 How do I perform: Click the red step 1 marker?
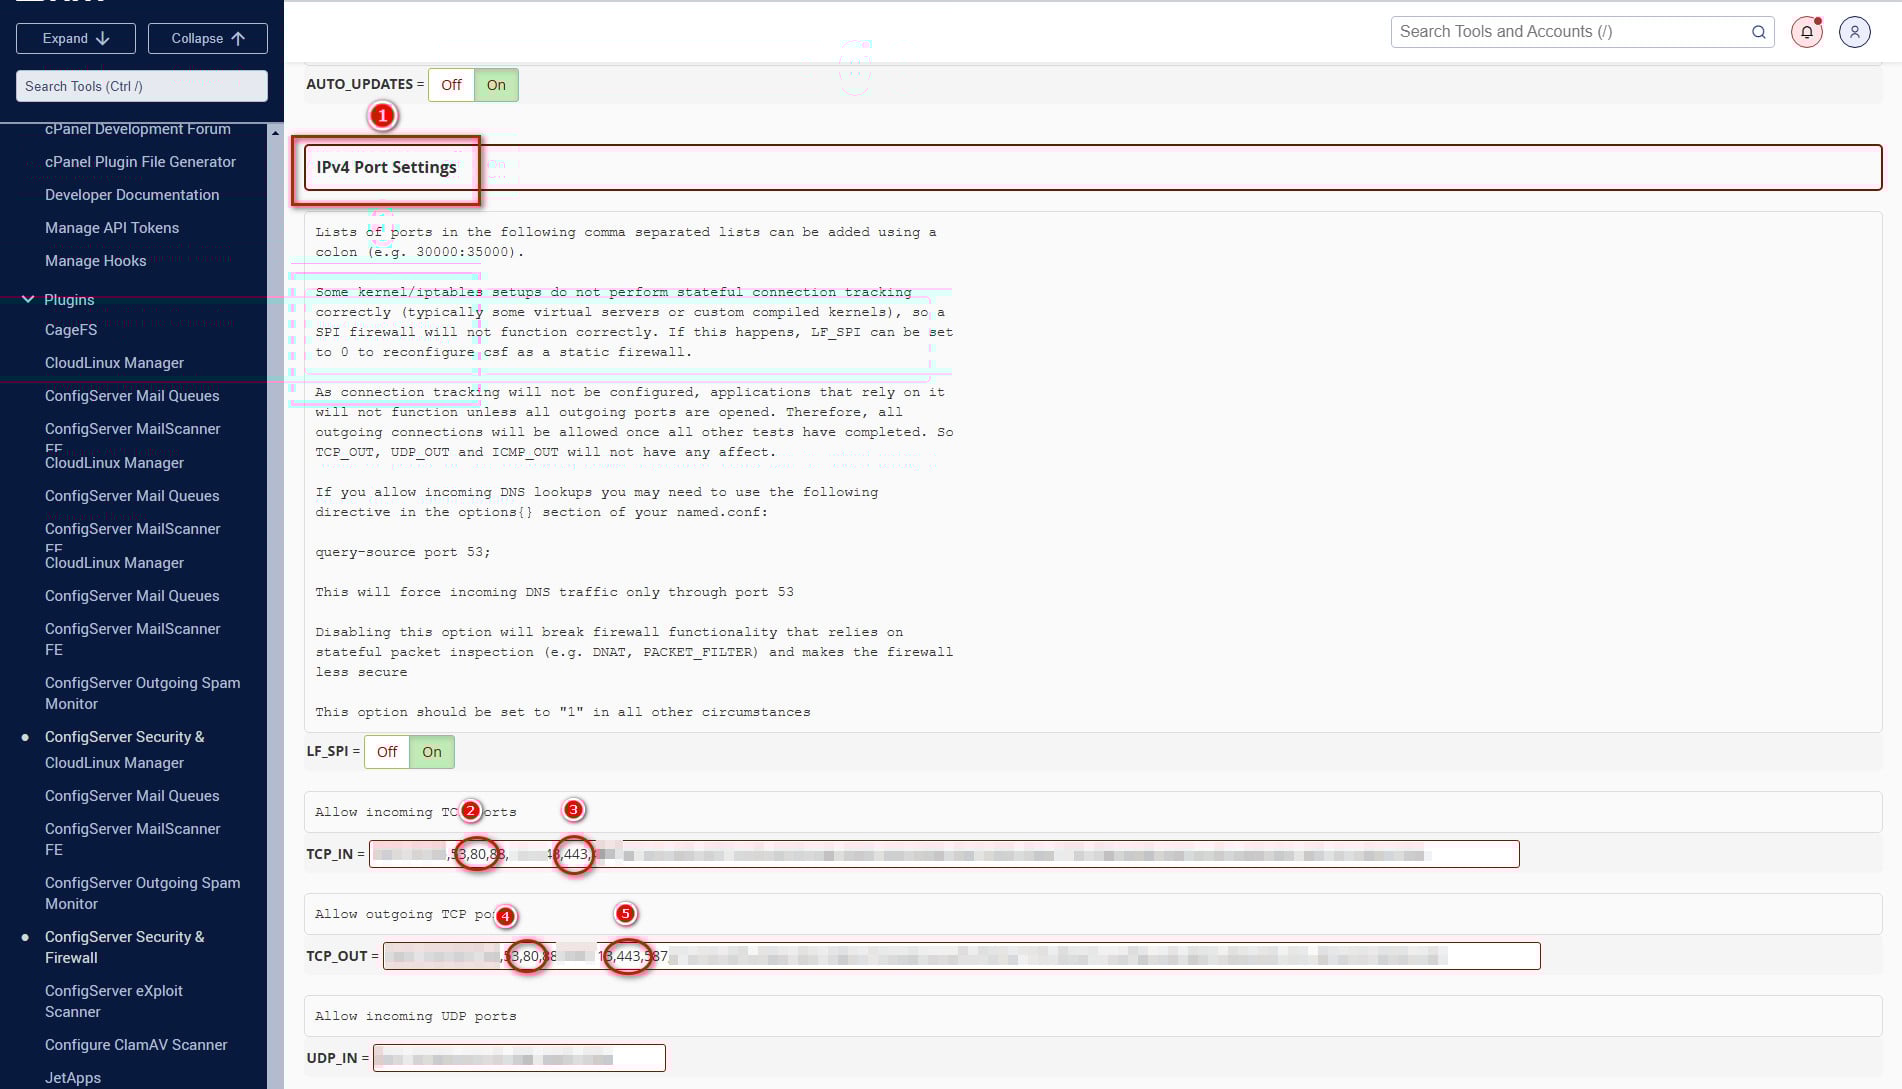(382, 116)
